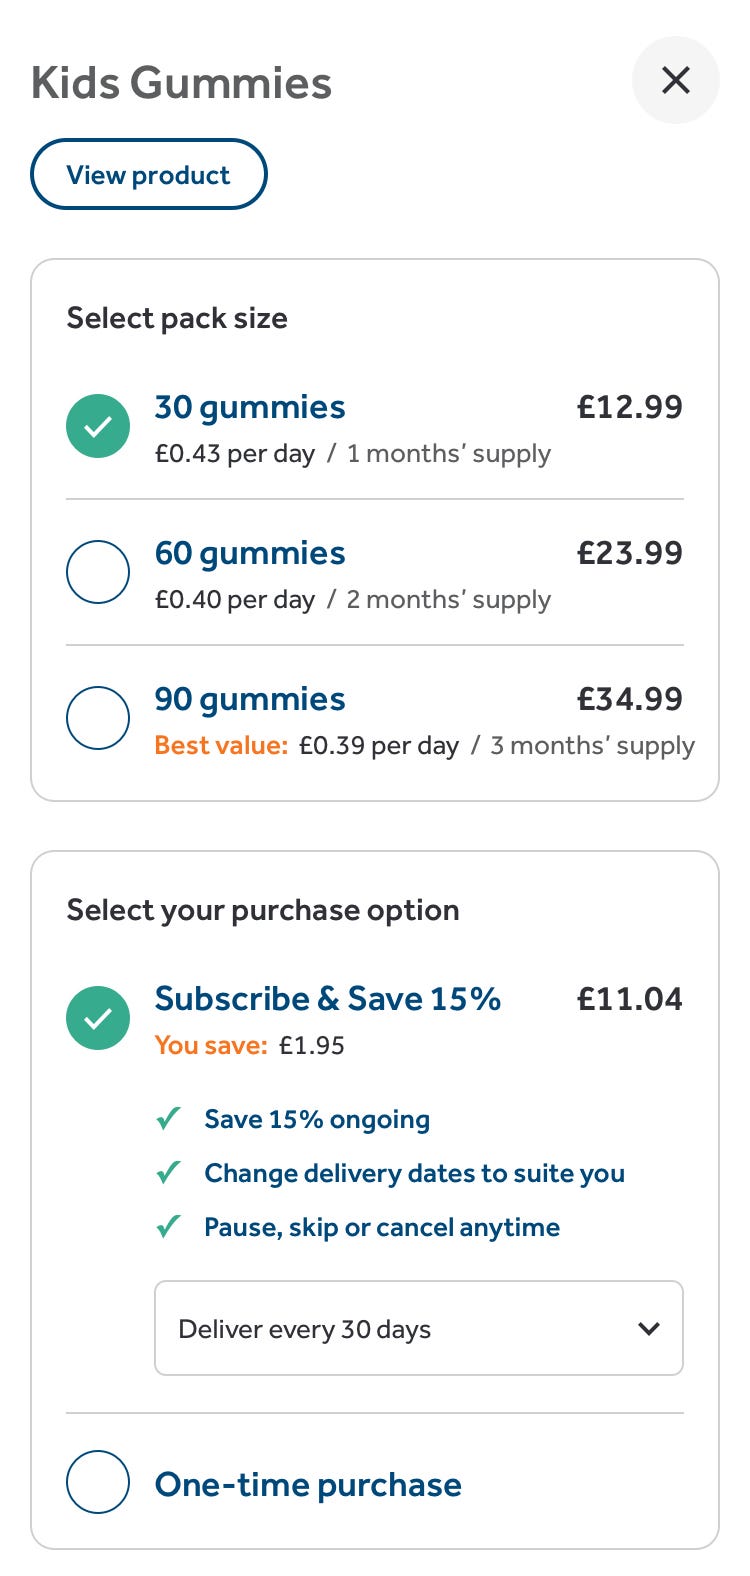
Task: Click the checkmark beside Save 15% ongoing
Action: coord(169,1118)
